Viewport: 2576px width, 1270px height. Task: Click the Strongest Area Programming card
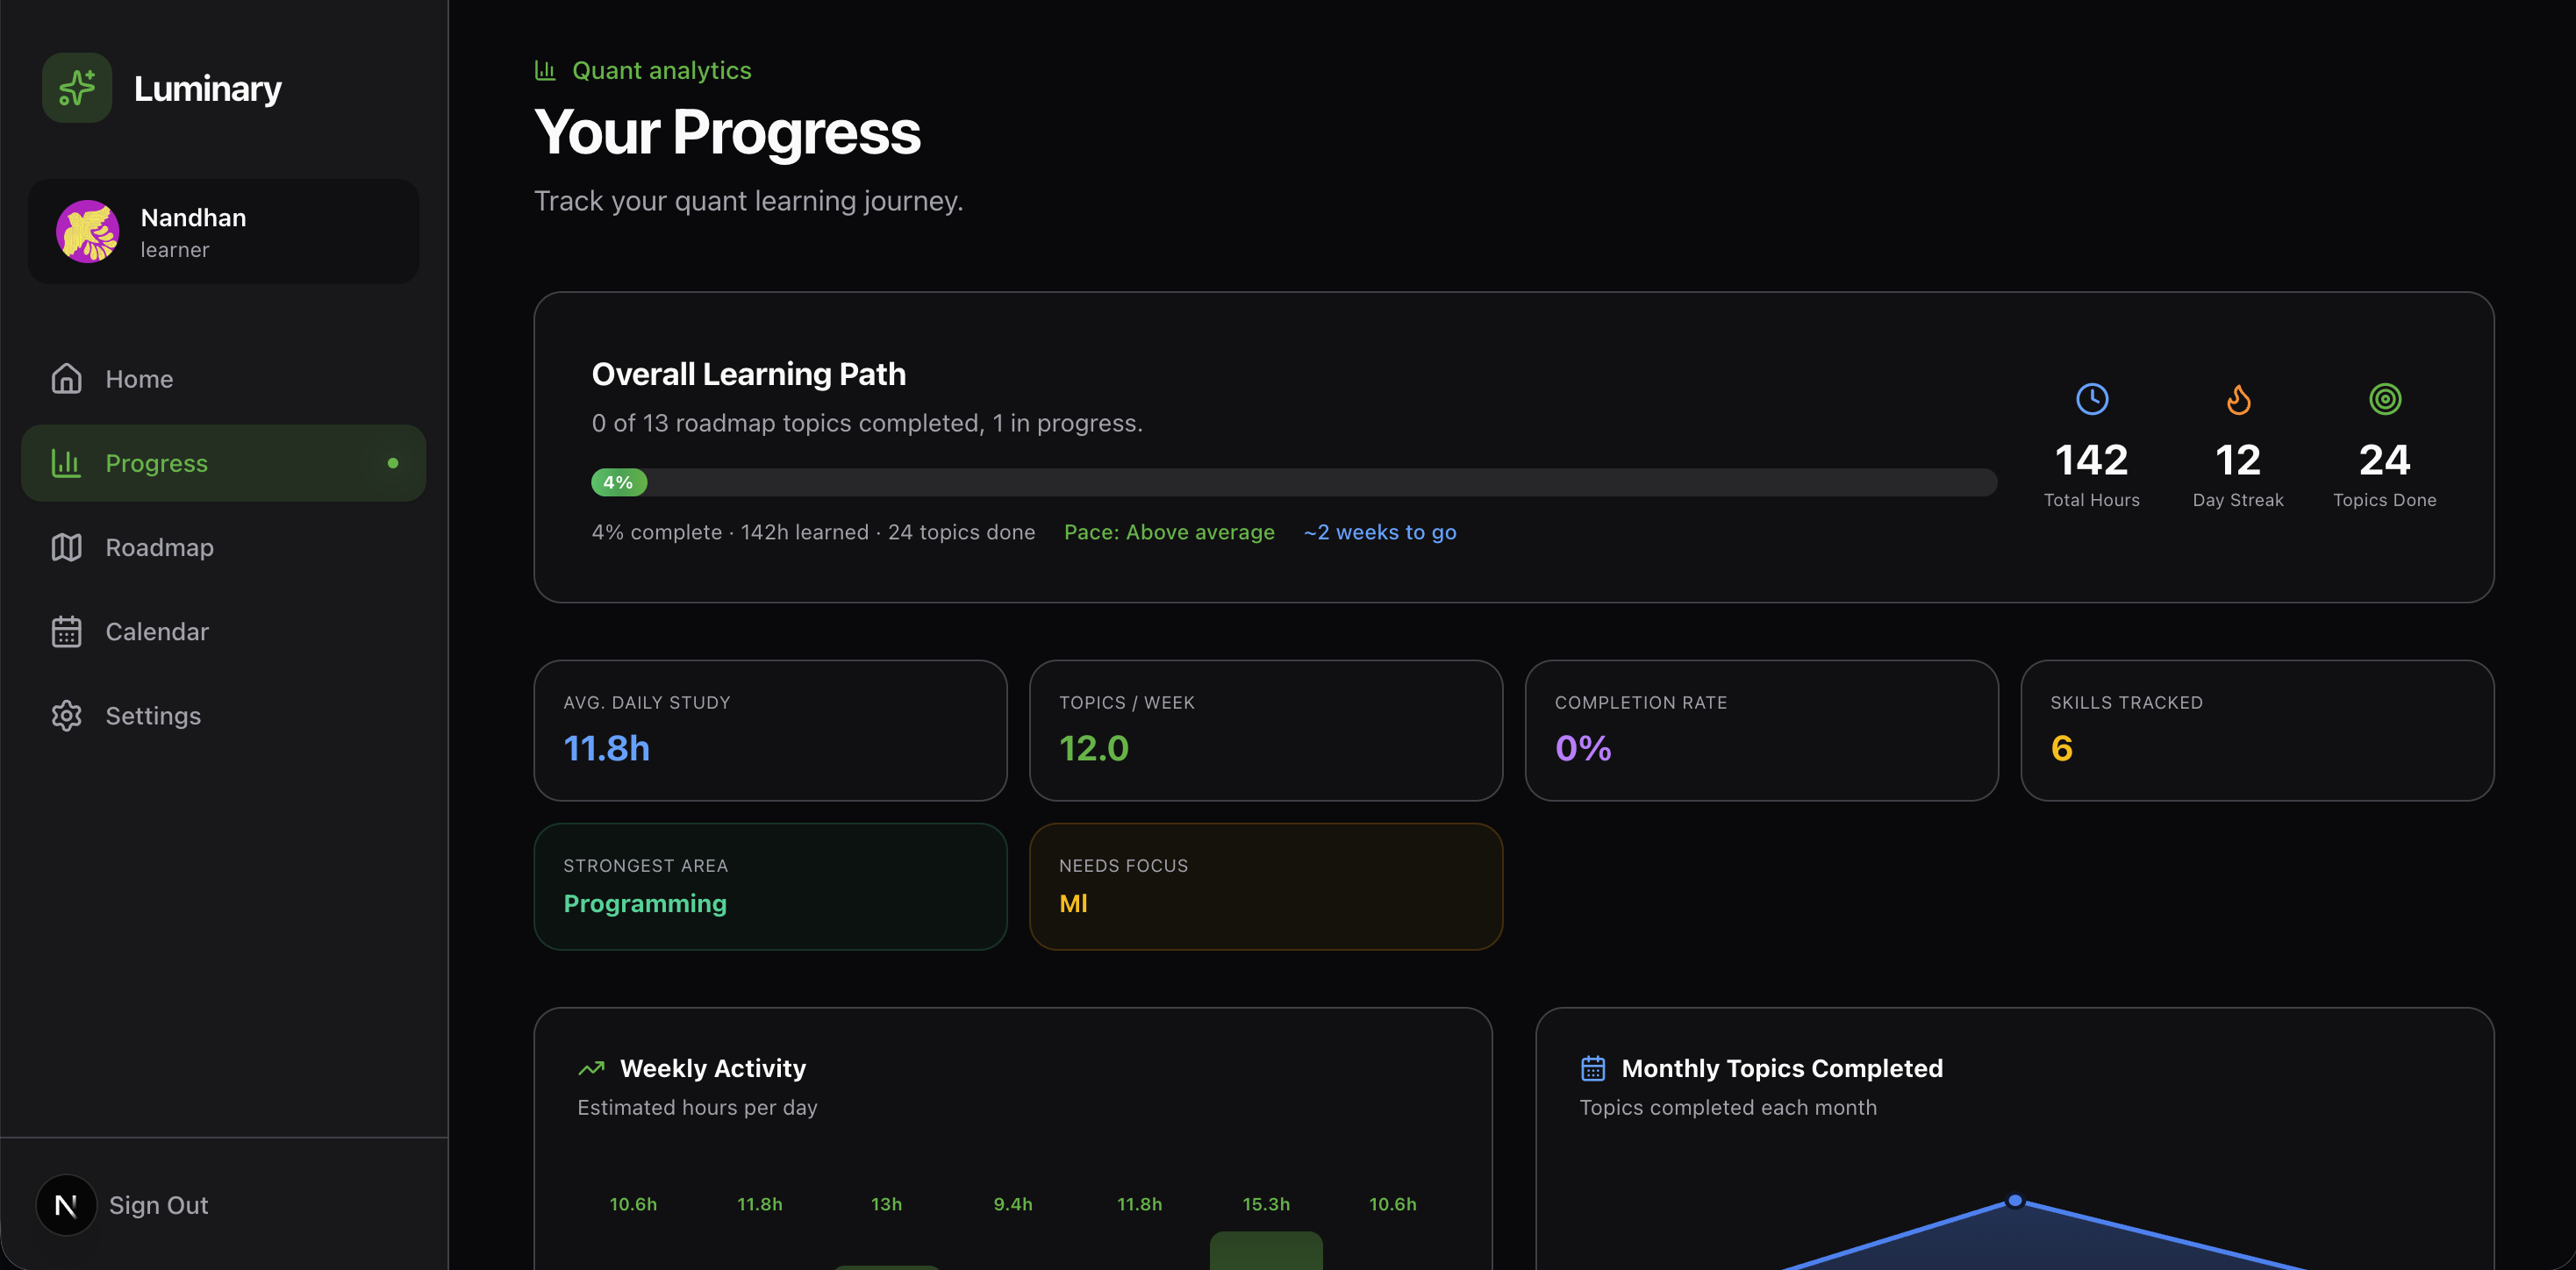click(x=770, y=886)
